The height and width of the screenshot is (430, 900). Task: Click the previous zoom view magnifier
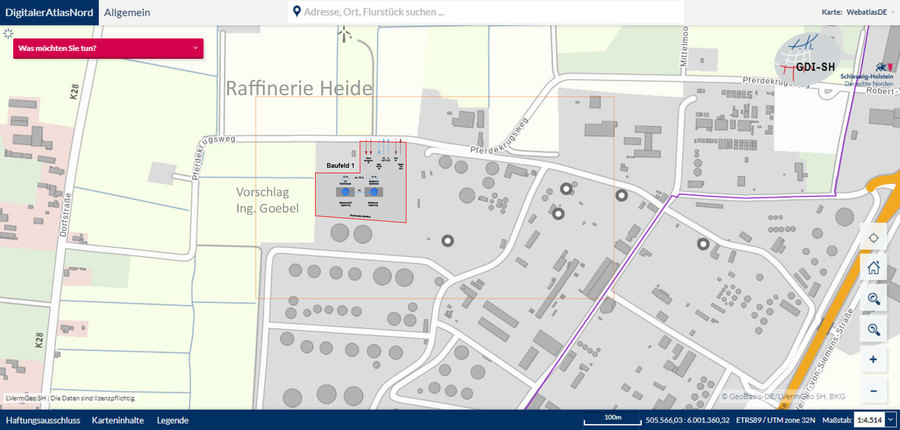point(873,298)
